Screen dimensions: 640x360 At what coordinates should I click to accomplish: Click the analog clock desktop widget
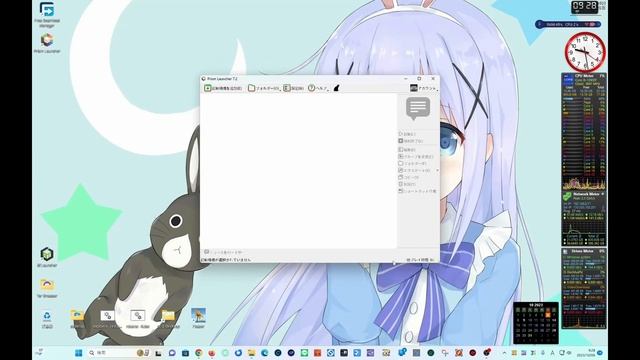[585, 52]
